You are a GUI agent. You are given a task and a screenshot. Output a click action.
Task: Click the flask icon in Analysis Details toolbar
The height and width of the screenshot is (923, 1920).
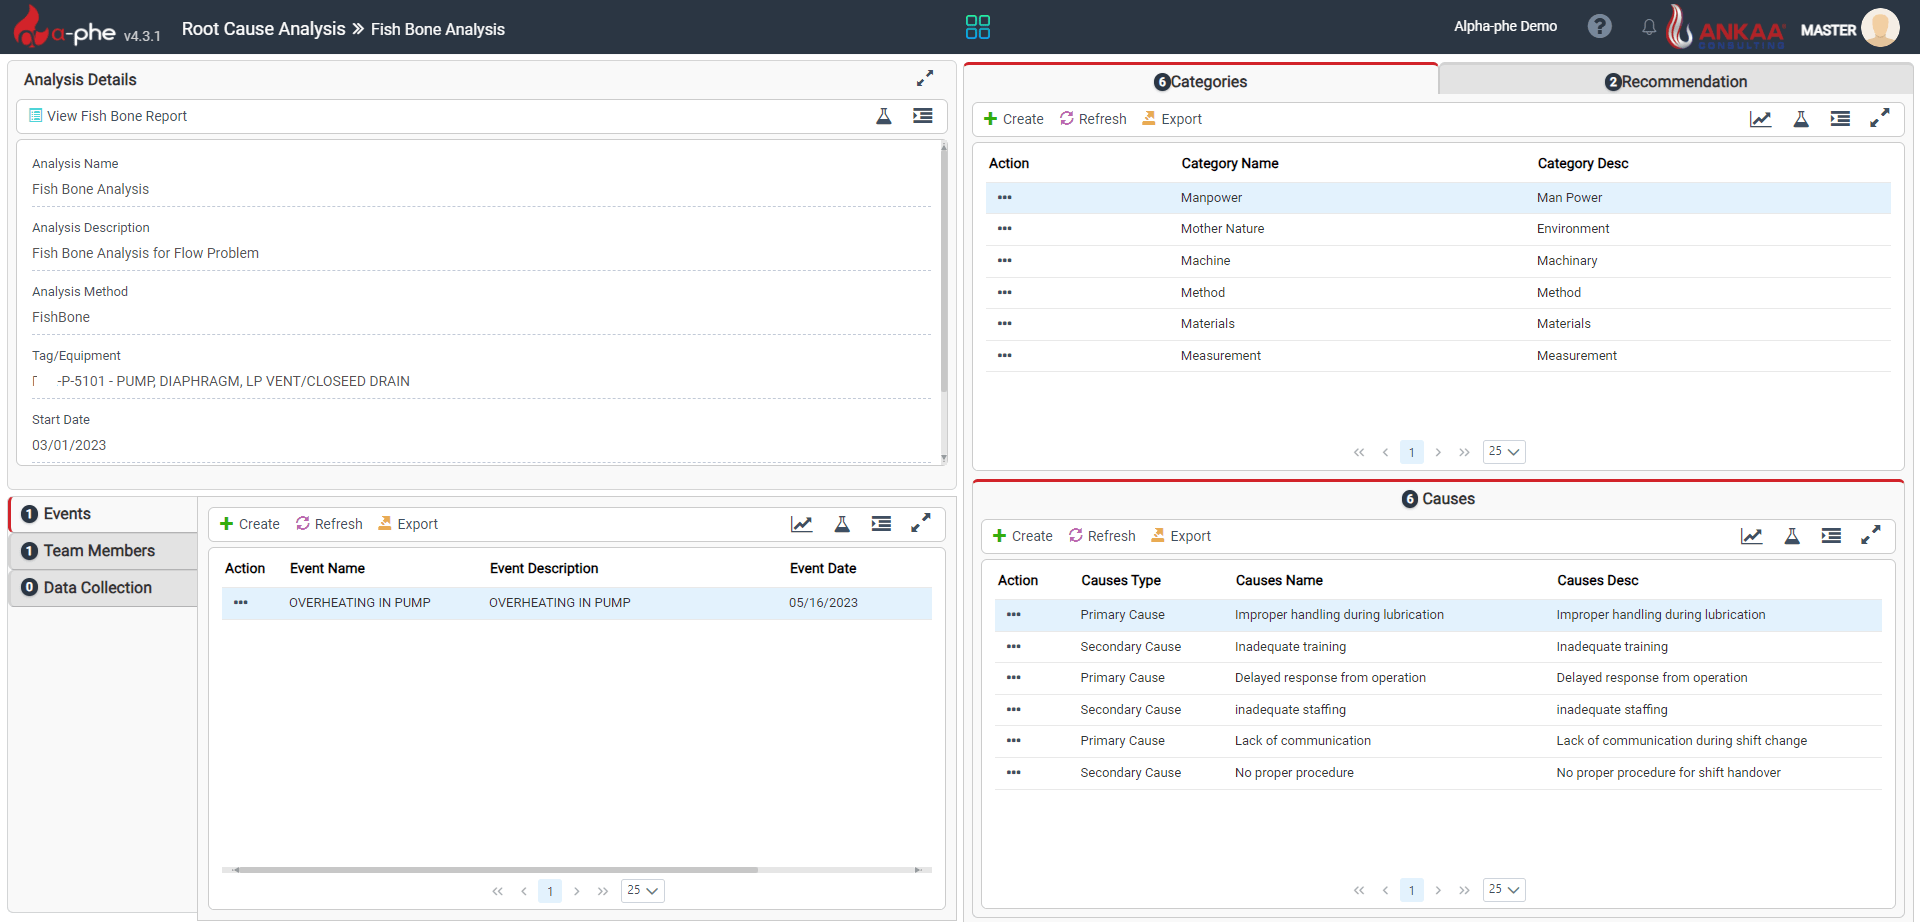(884, 116)
